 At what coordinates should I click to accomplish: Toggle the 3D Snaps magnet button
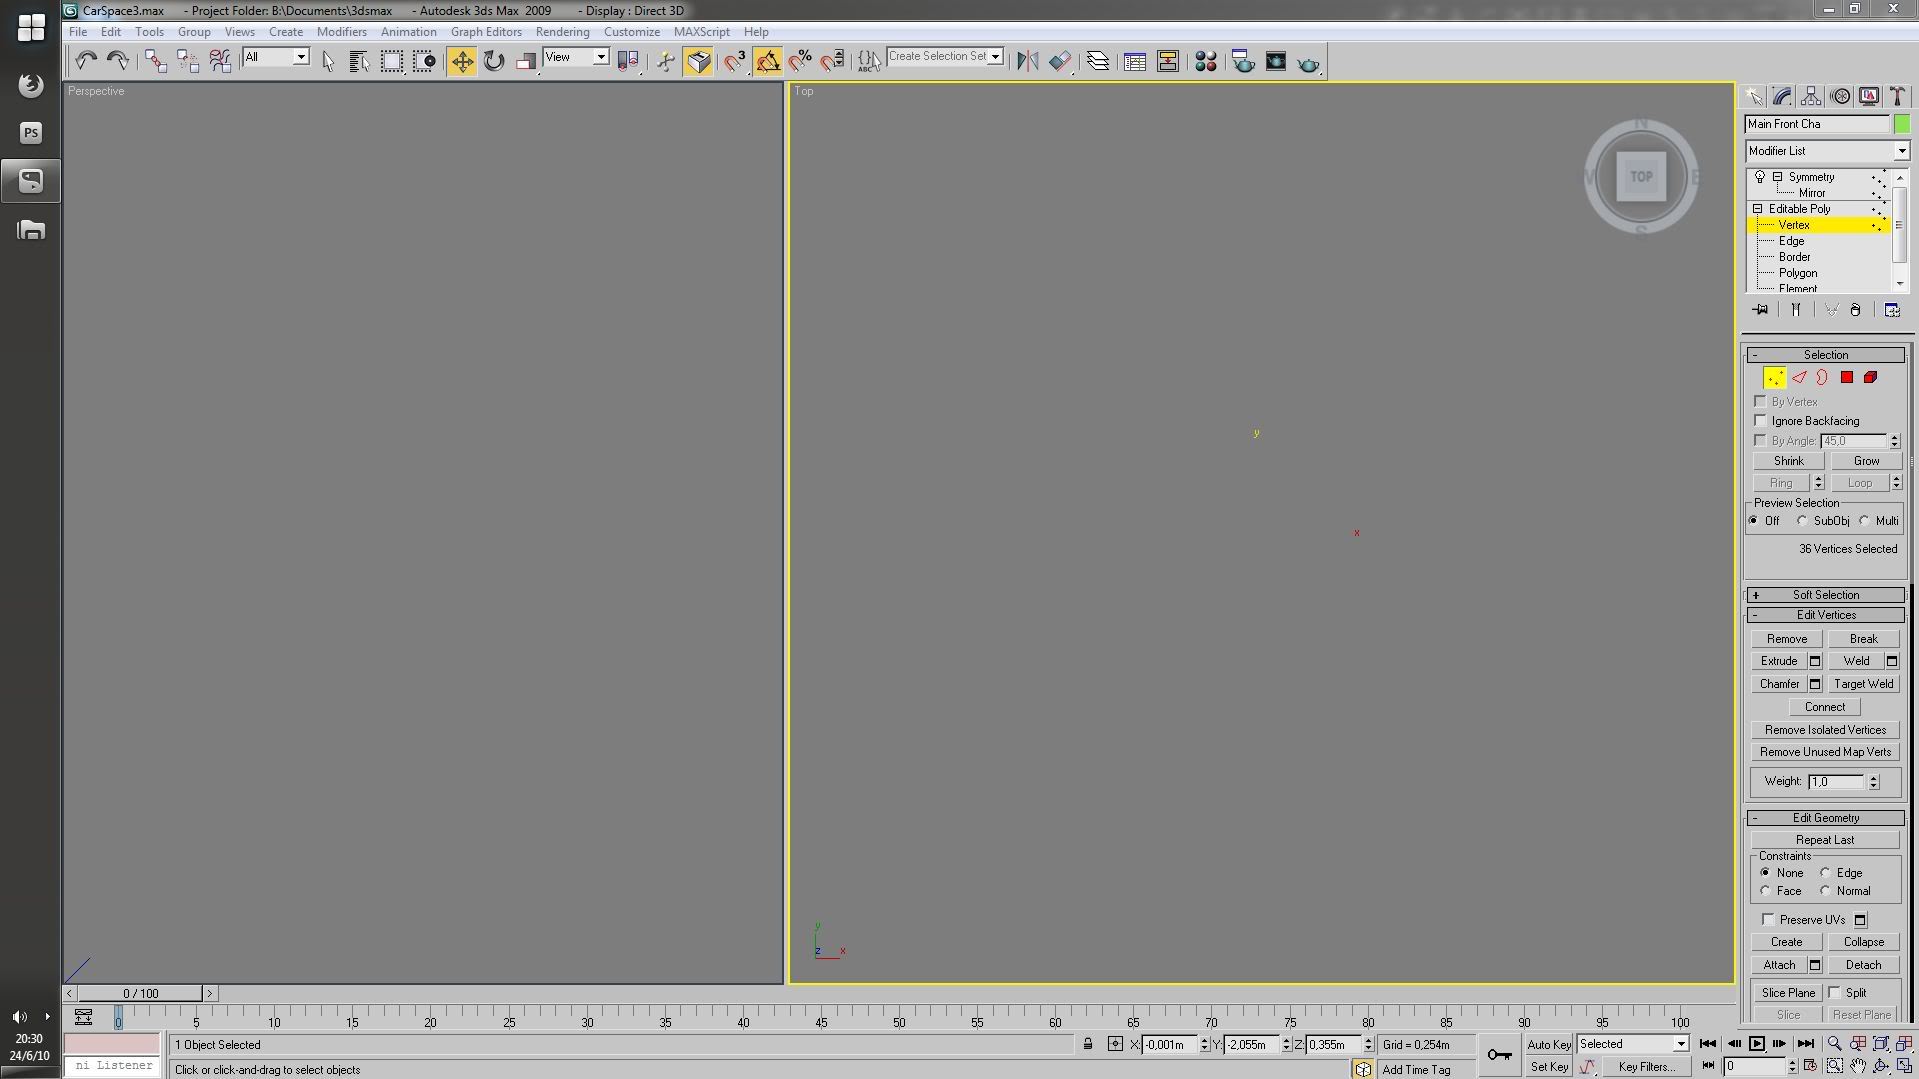point(736,61)
